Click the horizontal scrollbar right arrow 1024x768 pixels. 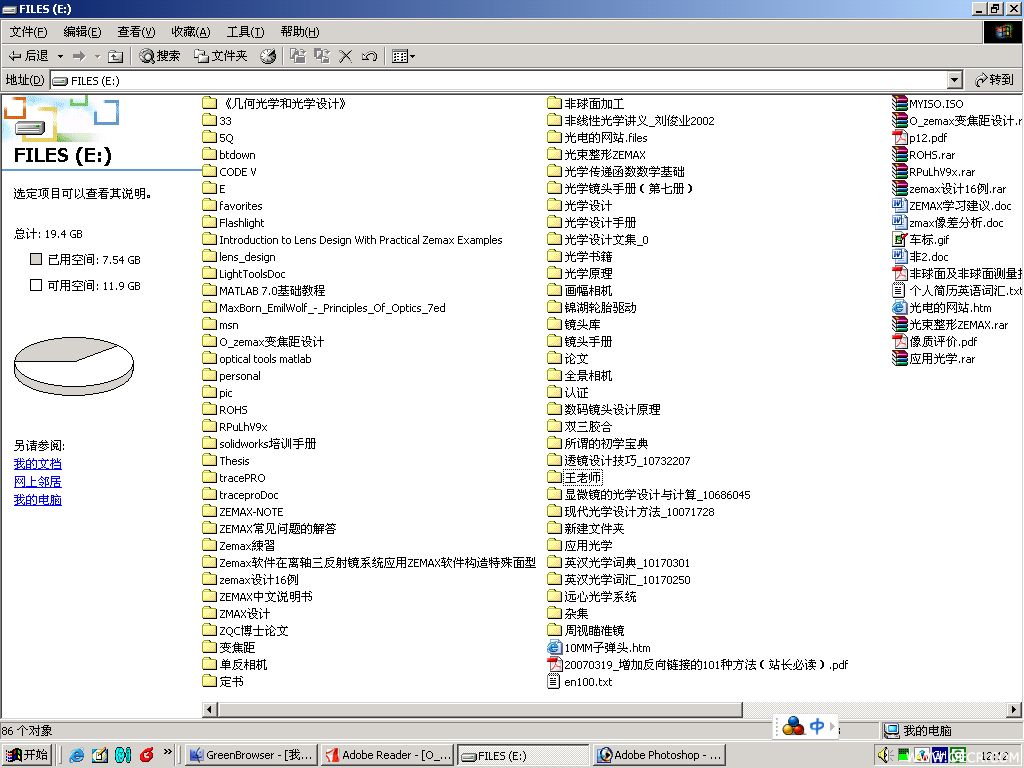1014,709
